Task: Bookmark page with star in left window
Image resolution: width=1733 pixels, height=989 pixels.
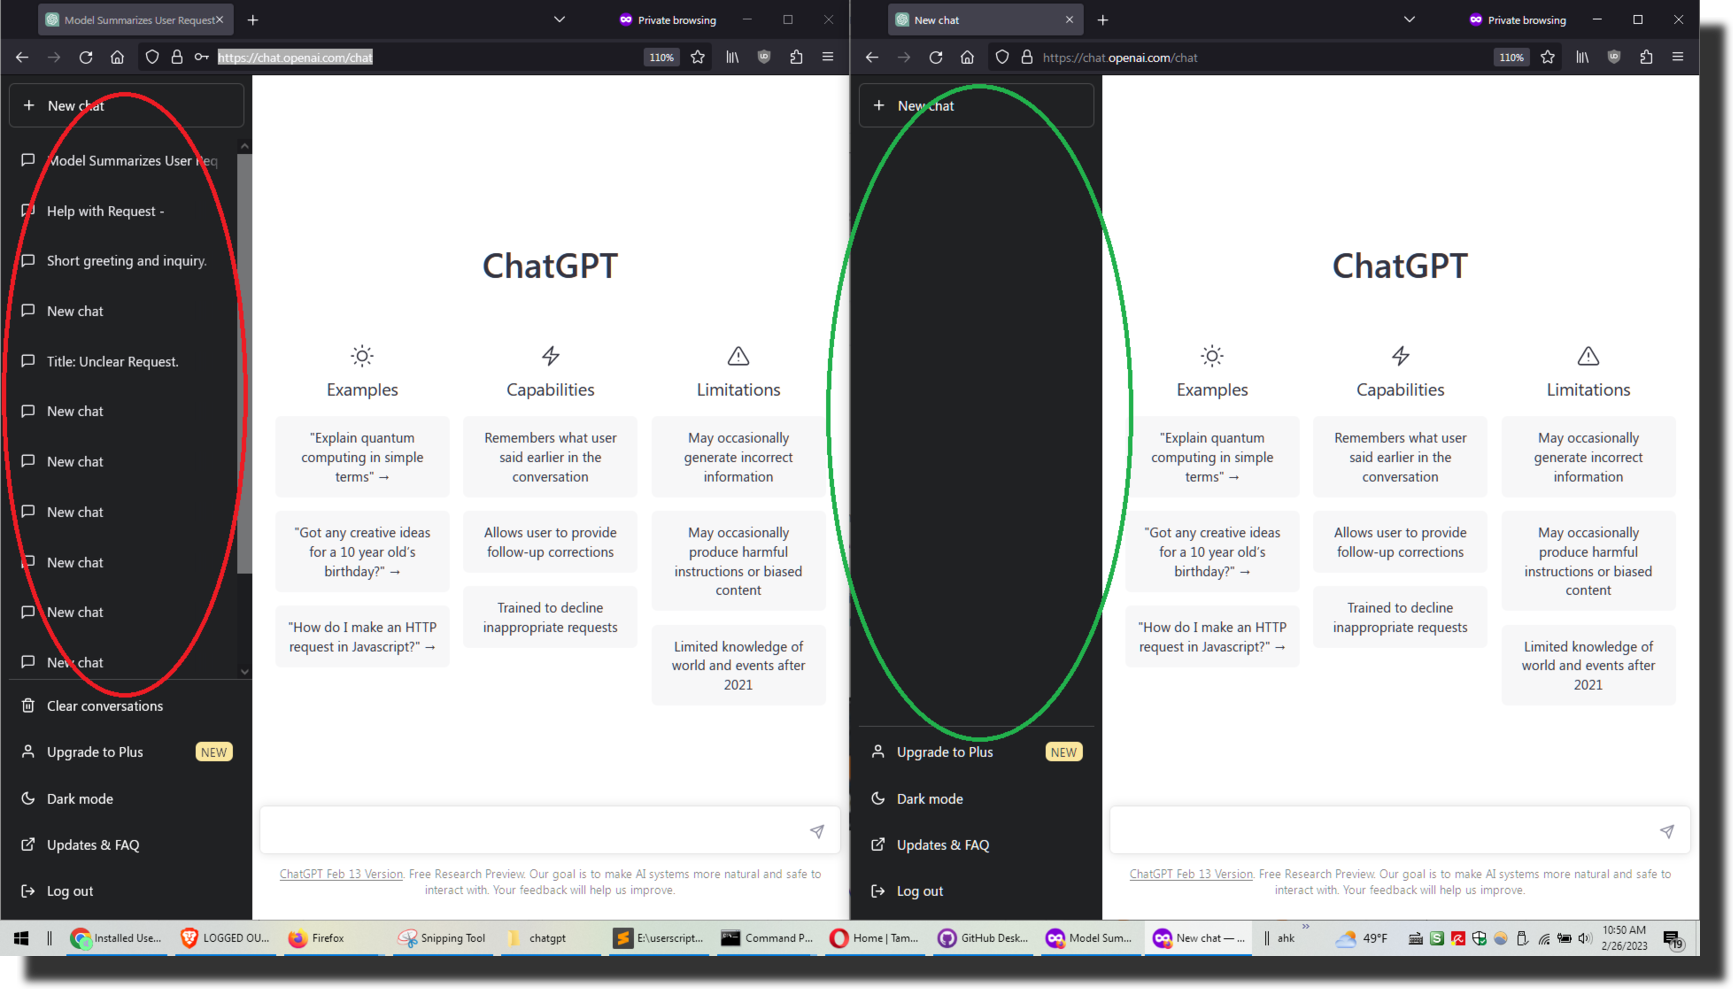Action: 698,57
